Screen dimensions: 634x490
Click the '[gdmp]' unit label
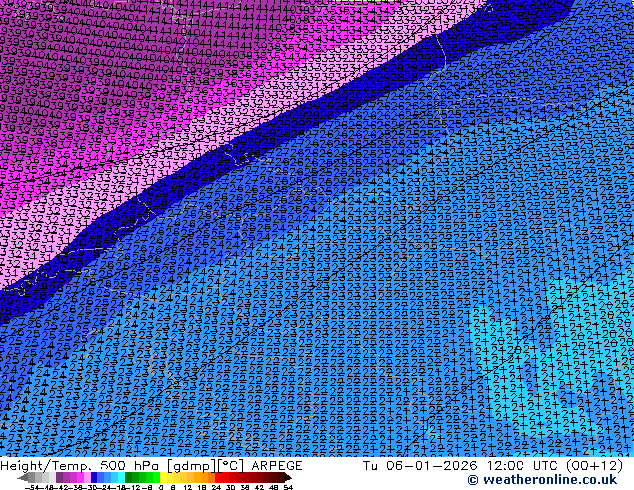click(x=192, y=466)
